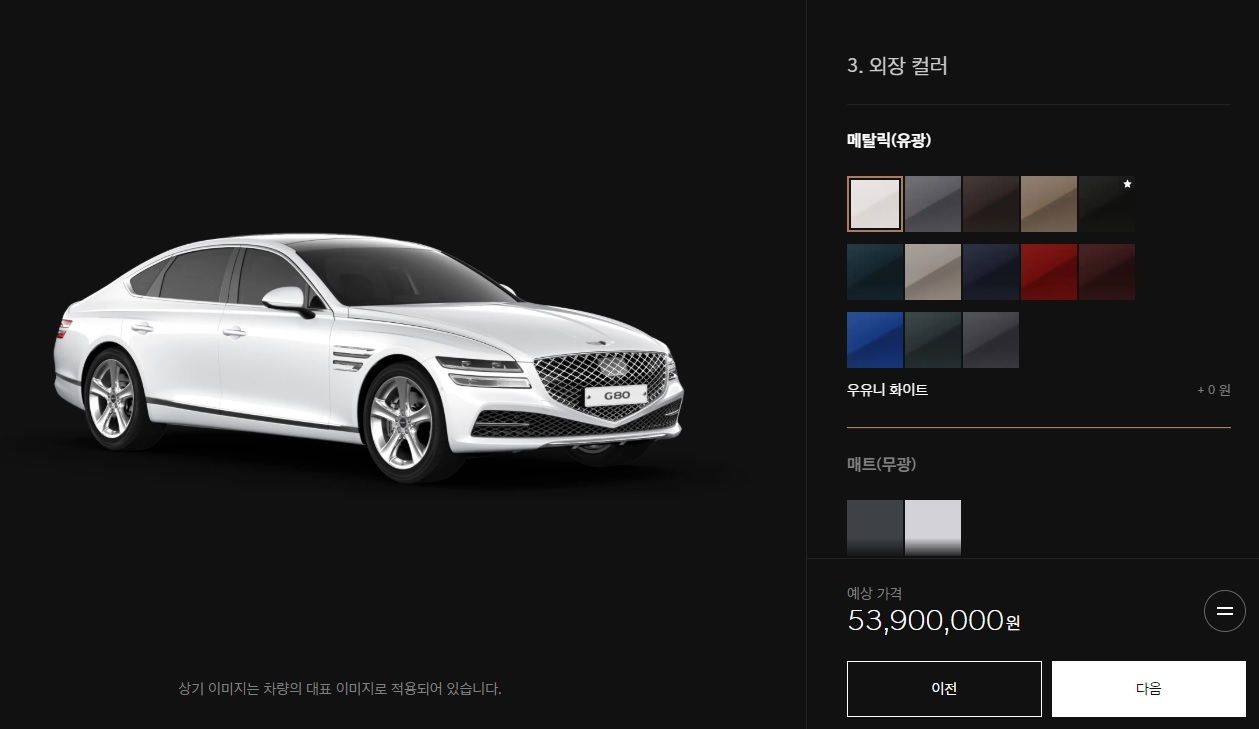Choose the light white matte swatch
This screenshot has height=729, width=1259.
[x=933, y=528]
